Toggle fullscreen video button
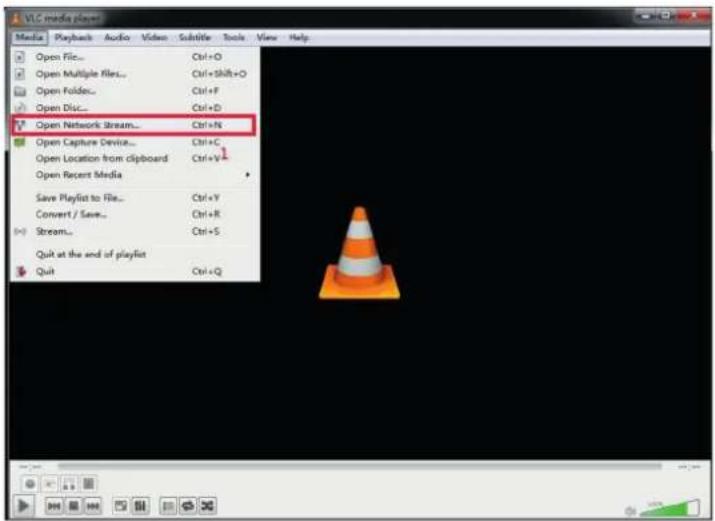 pyautogui.click(x=121, y=506)
